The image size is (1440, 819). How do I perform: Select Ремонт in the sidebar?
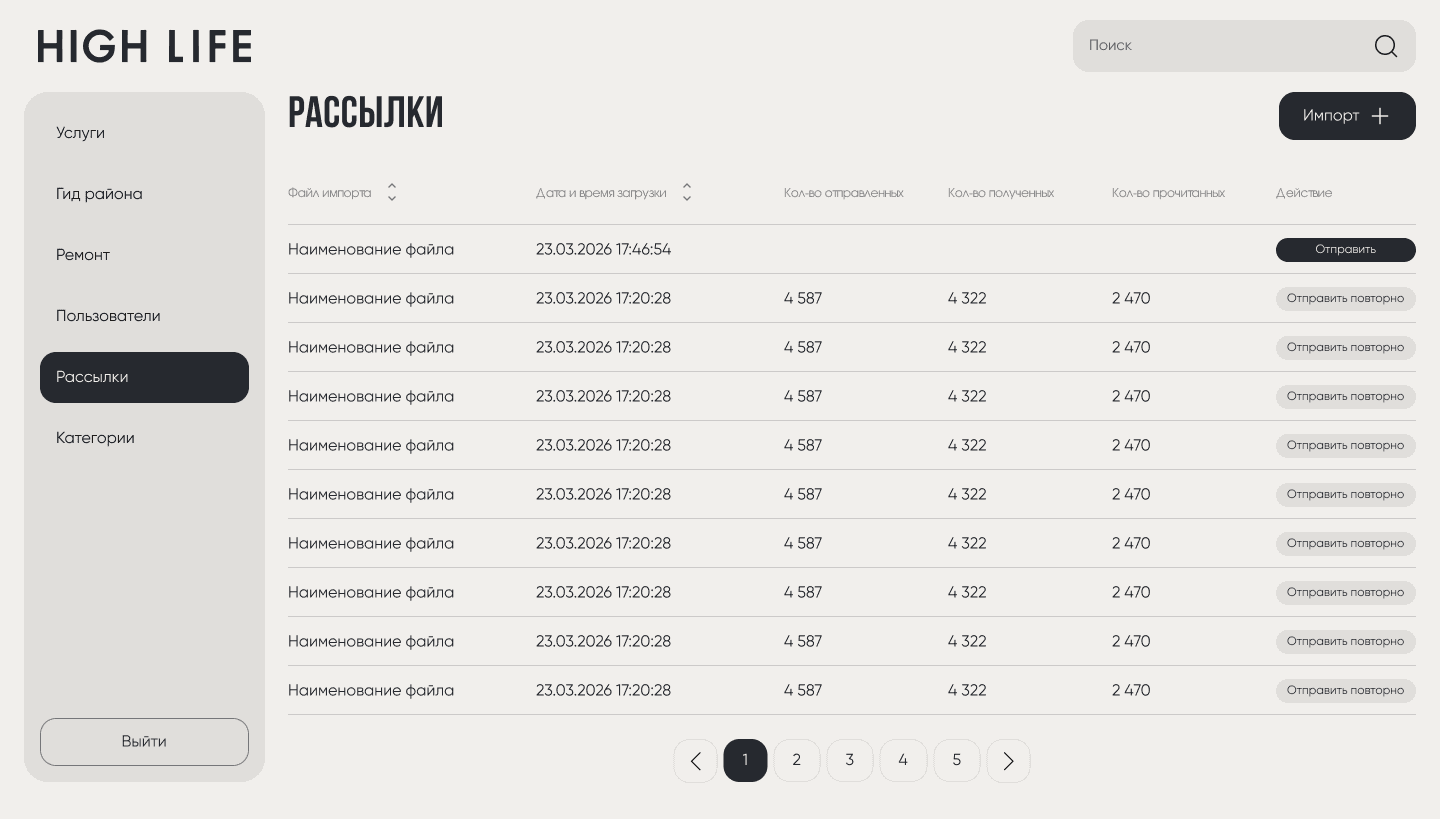tap(83, 255)
